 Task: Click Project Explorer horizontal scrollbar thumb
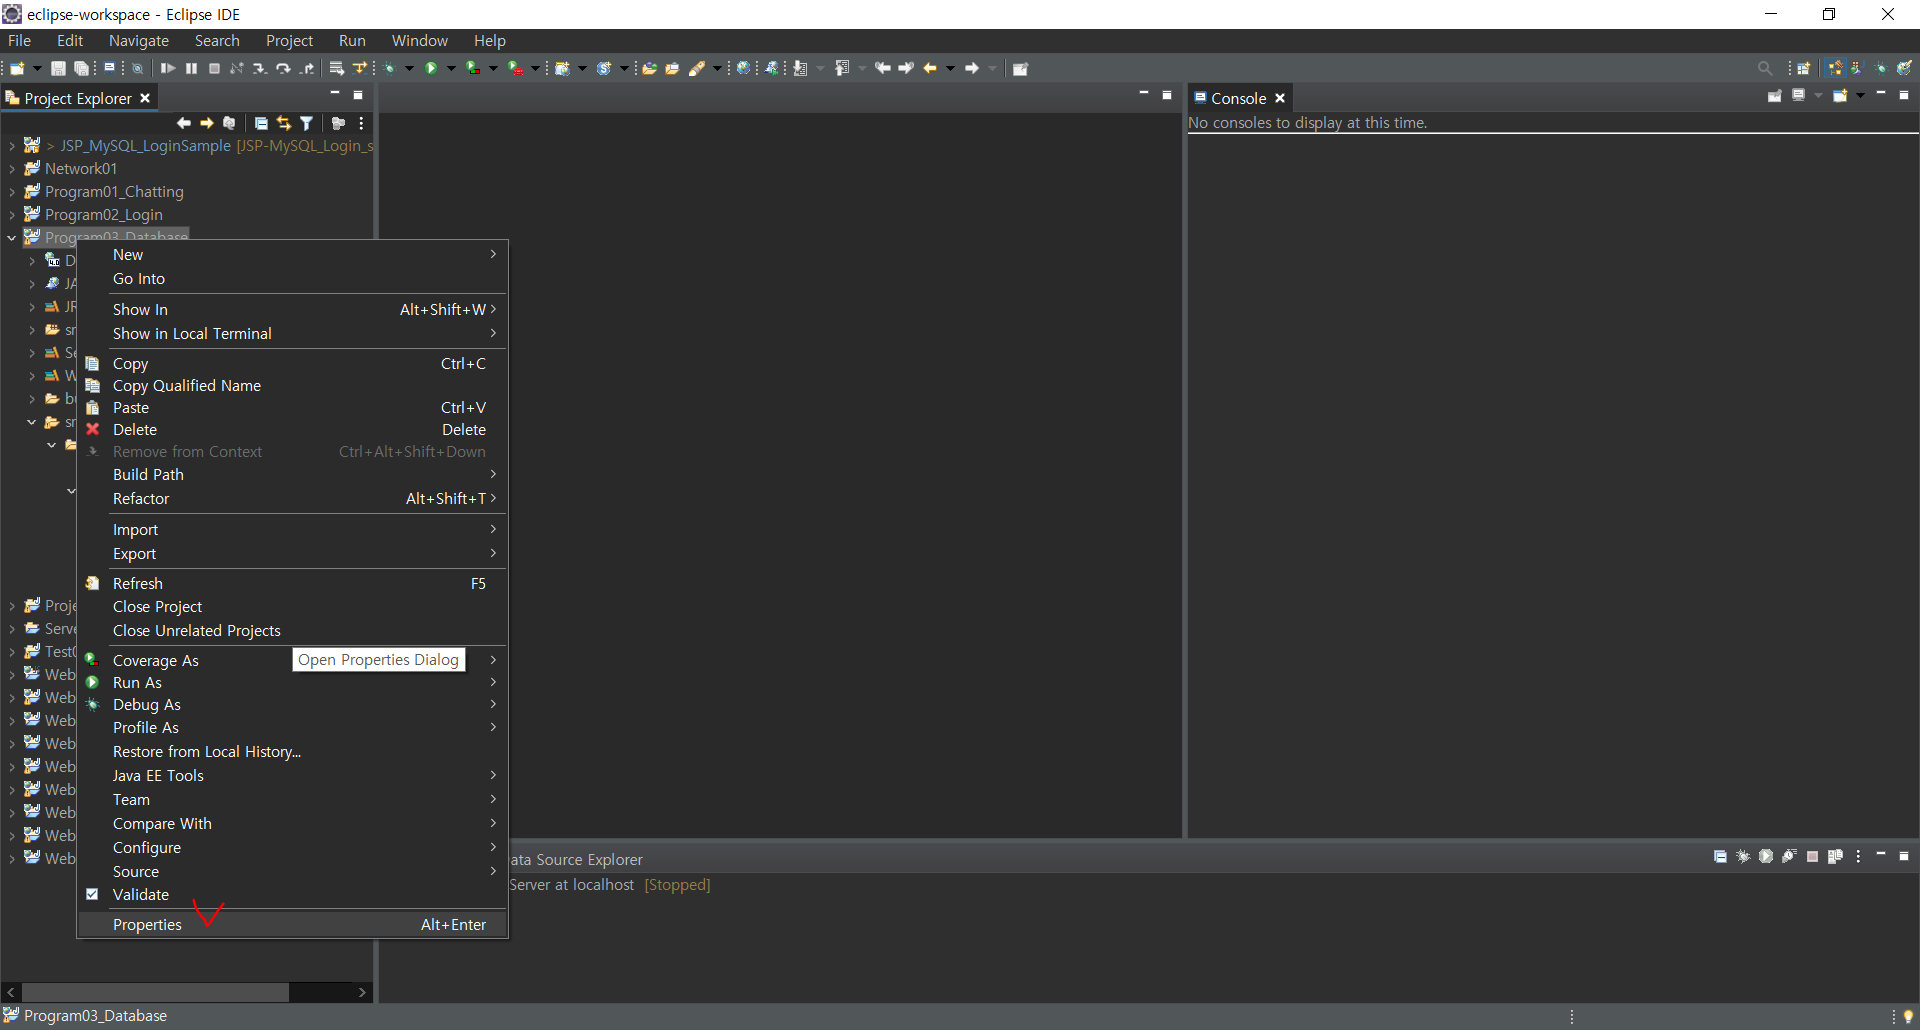155,992
